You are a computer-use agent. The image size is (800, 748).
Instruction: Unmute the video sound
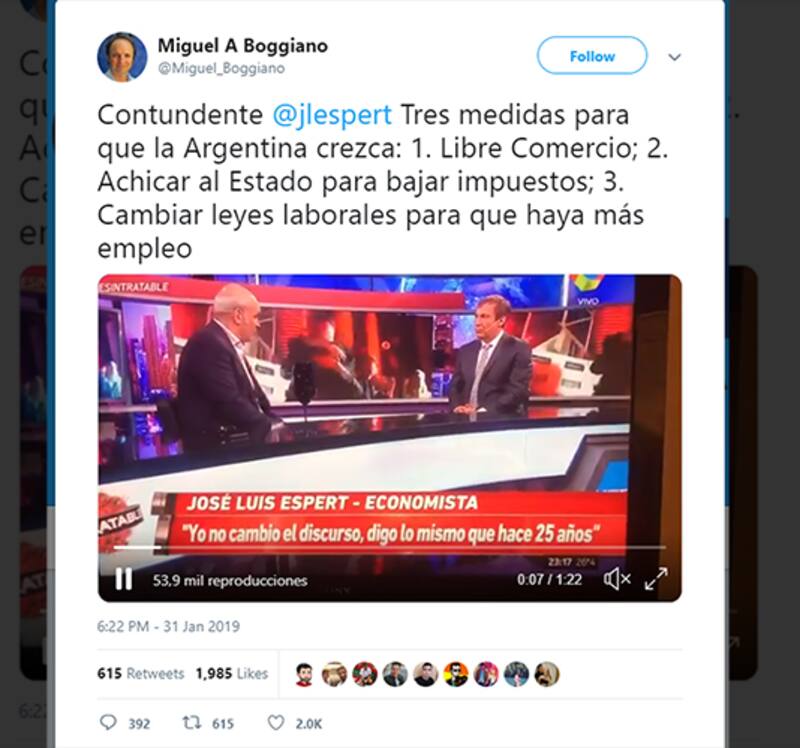pos(617,579)
